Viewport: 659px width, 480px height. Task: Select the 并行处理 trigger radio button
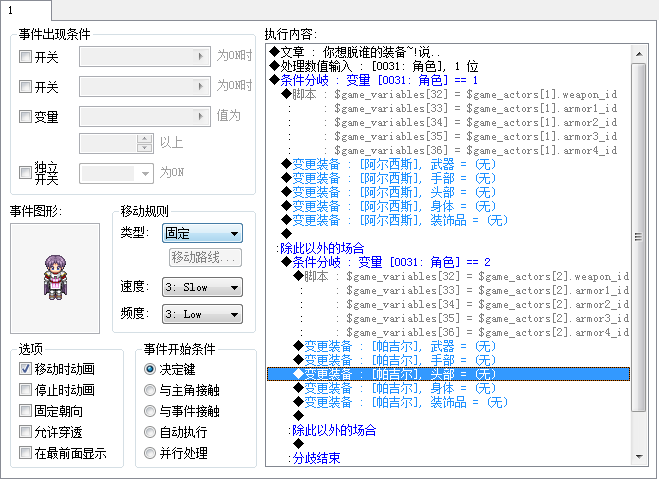(150, 453)
